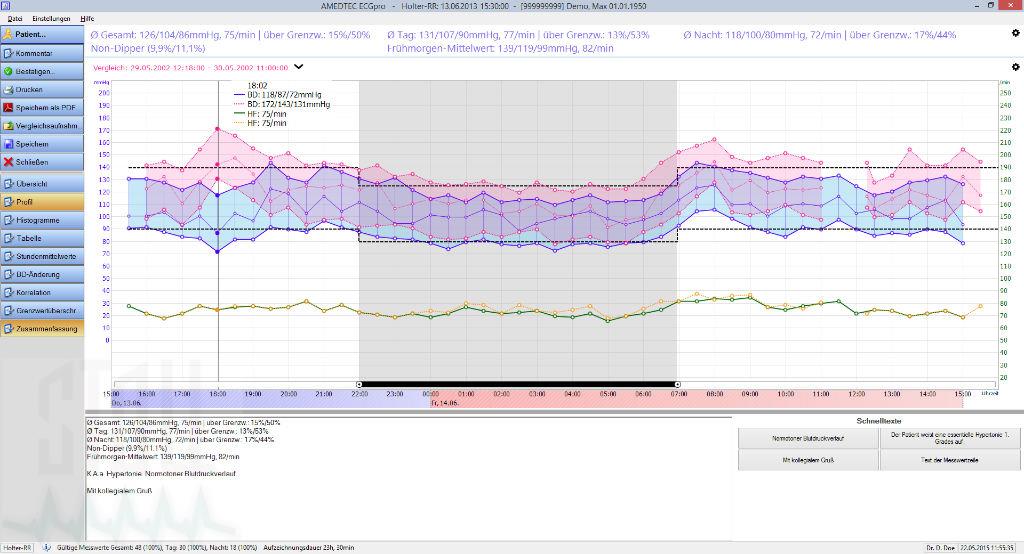The width and height of the screenshot is (1024, 554).
Task: Open the gear settings for the summary header
Action: click(x=1016, y=32)
